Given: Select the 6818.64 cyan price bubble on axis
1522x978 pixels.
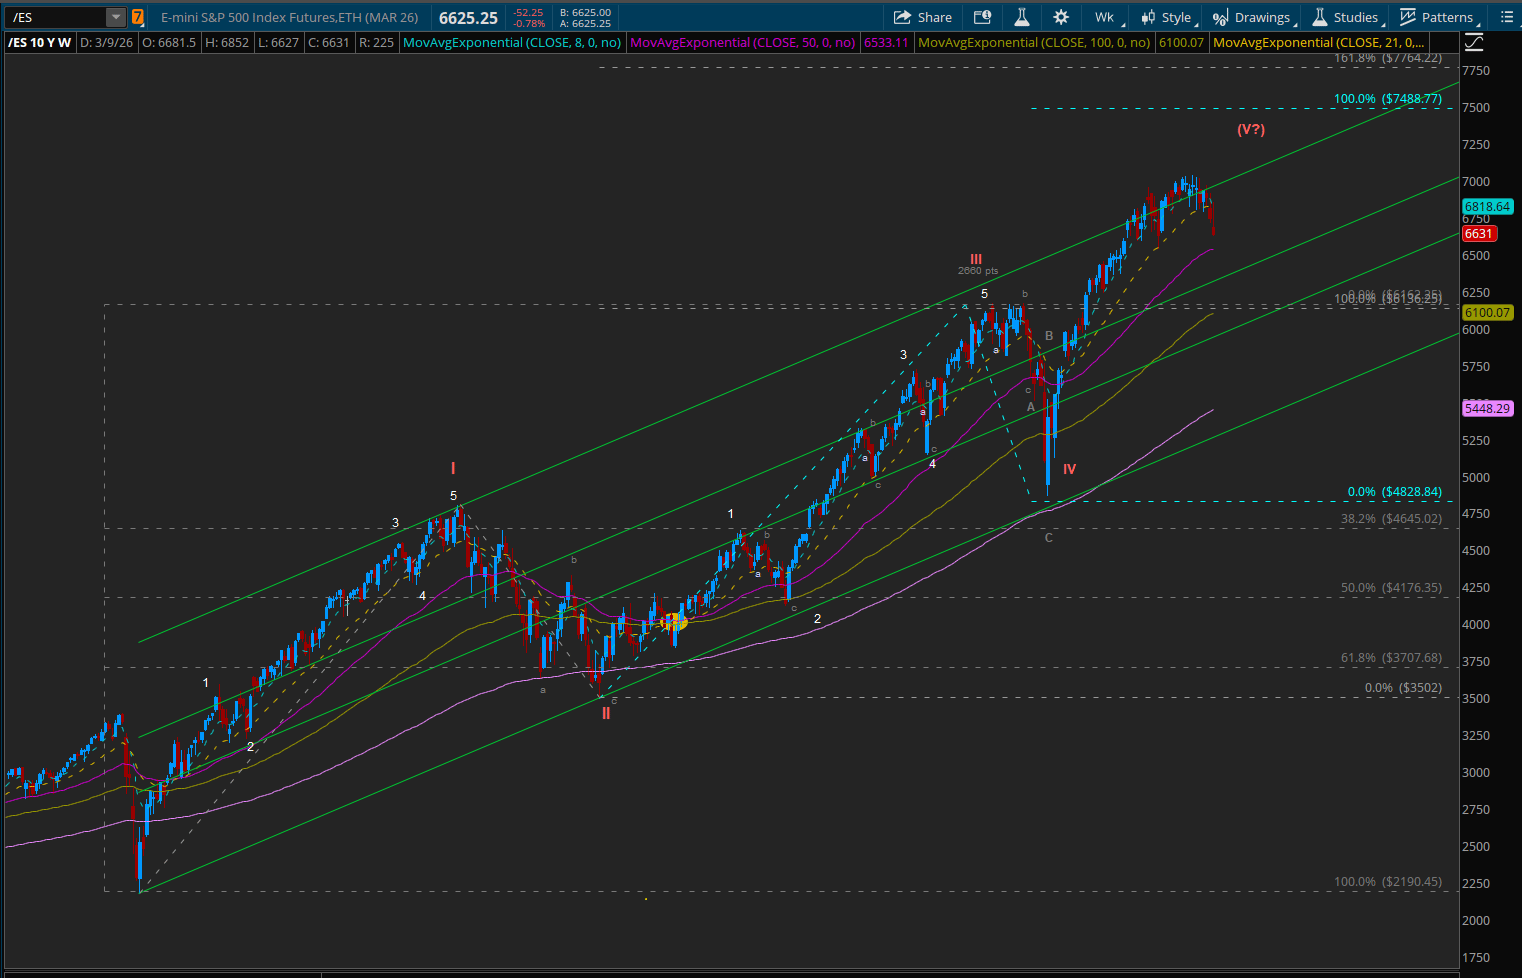Looking at the screenshot, I should point(1487,207).
